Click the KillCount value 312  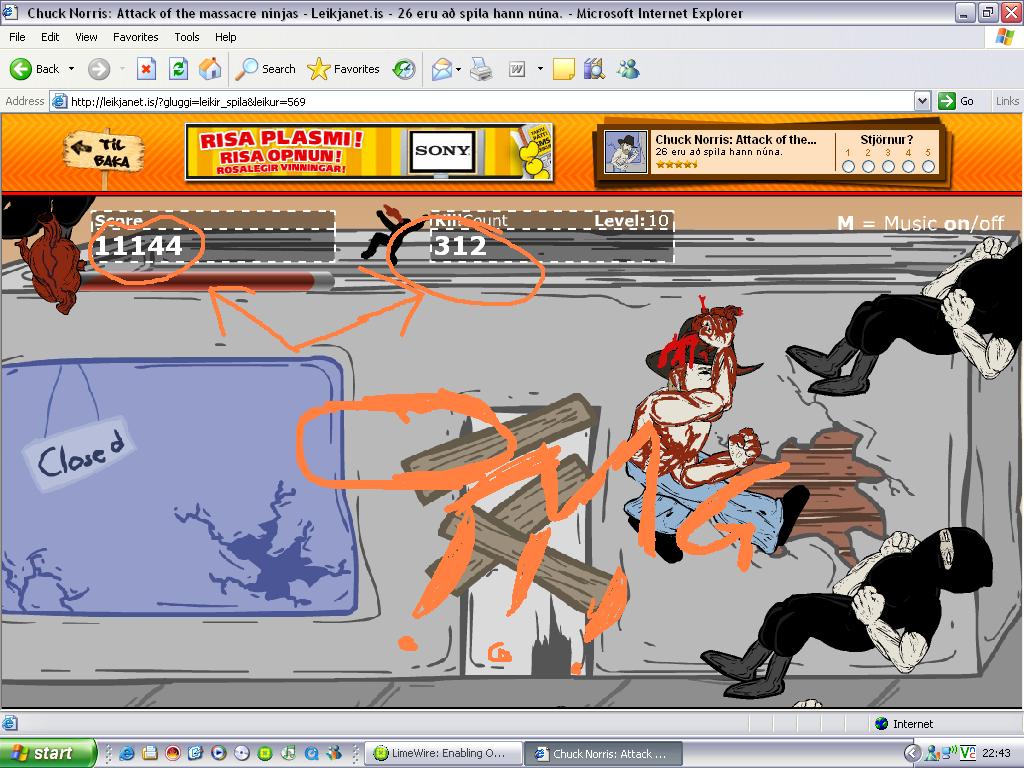pos(460,246)
